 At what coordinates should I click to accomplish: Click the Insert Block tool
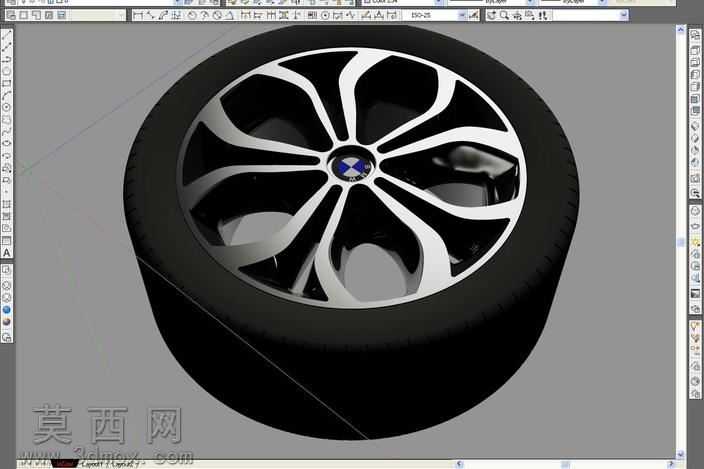[7, 168]
